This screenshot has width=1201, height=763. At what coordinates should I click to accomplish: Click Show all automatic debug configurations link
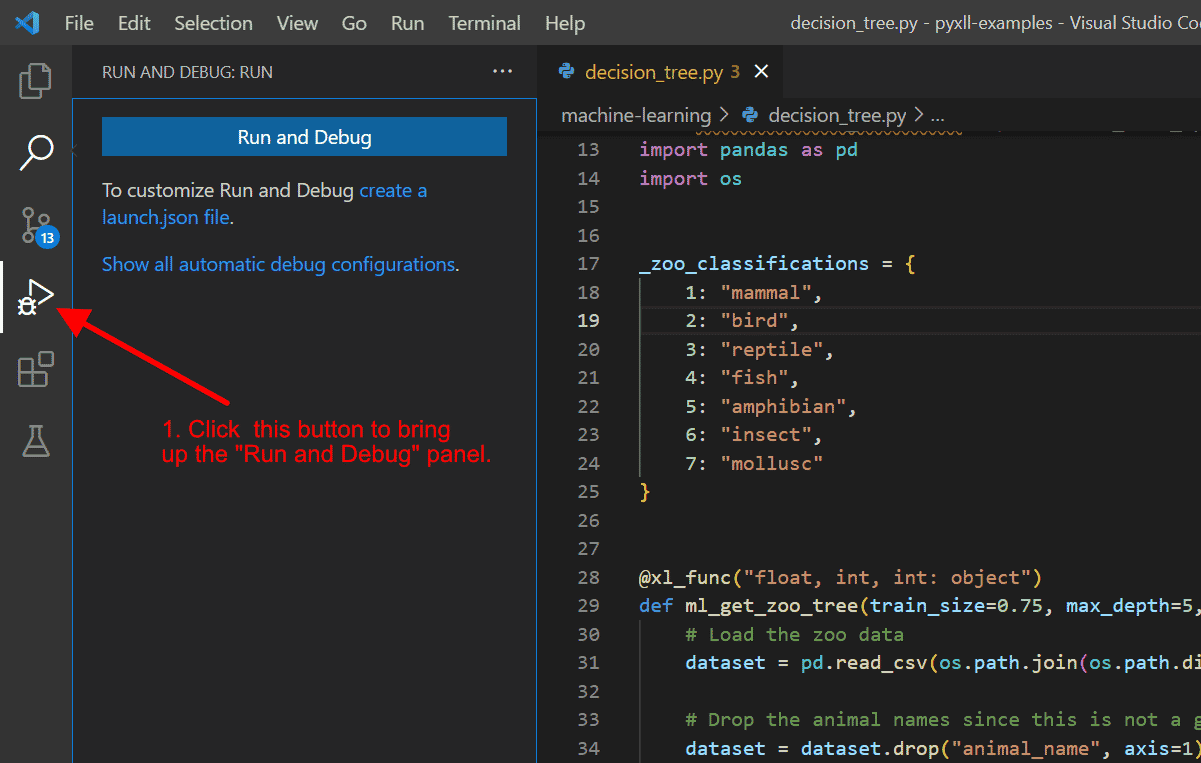(x=278, y=264)
